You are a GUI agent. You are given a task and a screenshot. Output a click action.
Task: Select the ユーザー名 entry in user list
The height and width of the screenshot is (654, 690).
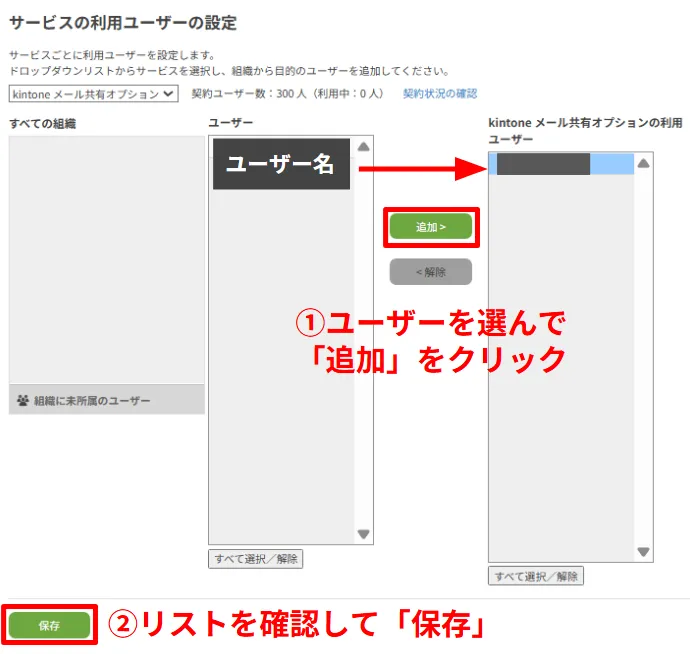point(281,164)
